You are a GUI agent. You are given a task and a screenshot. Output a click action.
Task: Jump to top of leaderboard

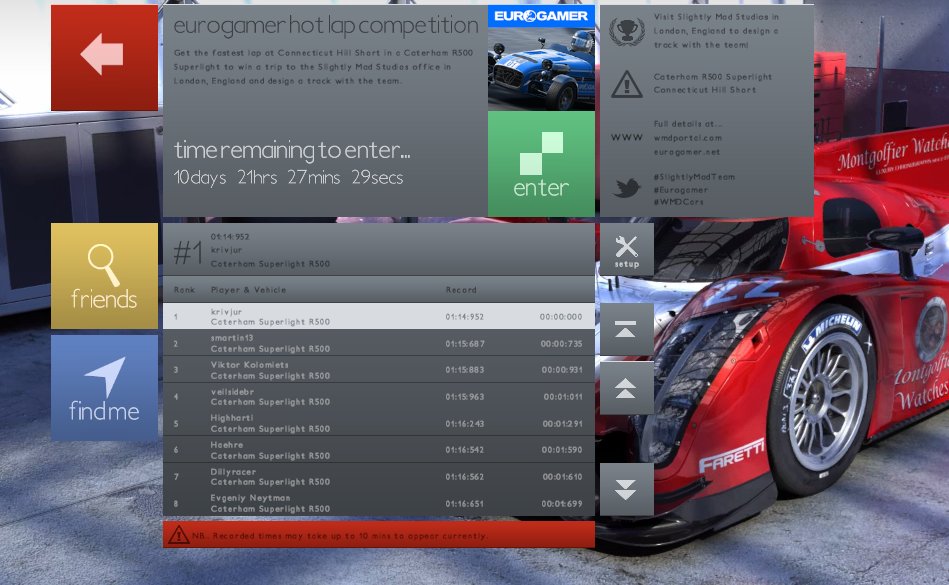click(x=626, y=329)
